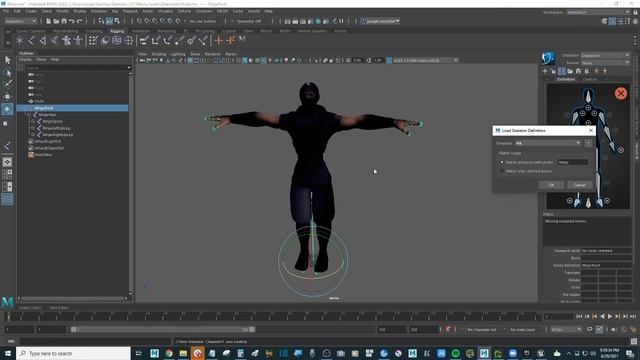Select Match only selected bones radio
The width and height of the screenshot is (640, 360).
[x=502, y=171]
